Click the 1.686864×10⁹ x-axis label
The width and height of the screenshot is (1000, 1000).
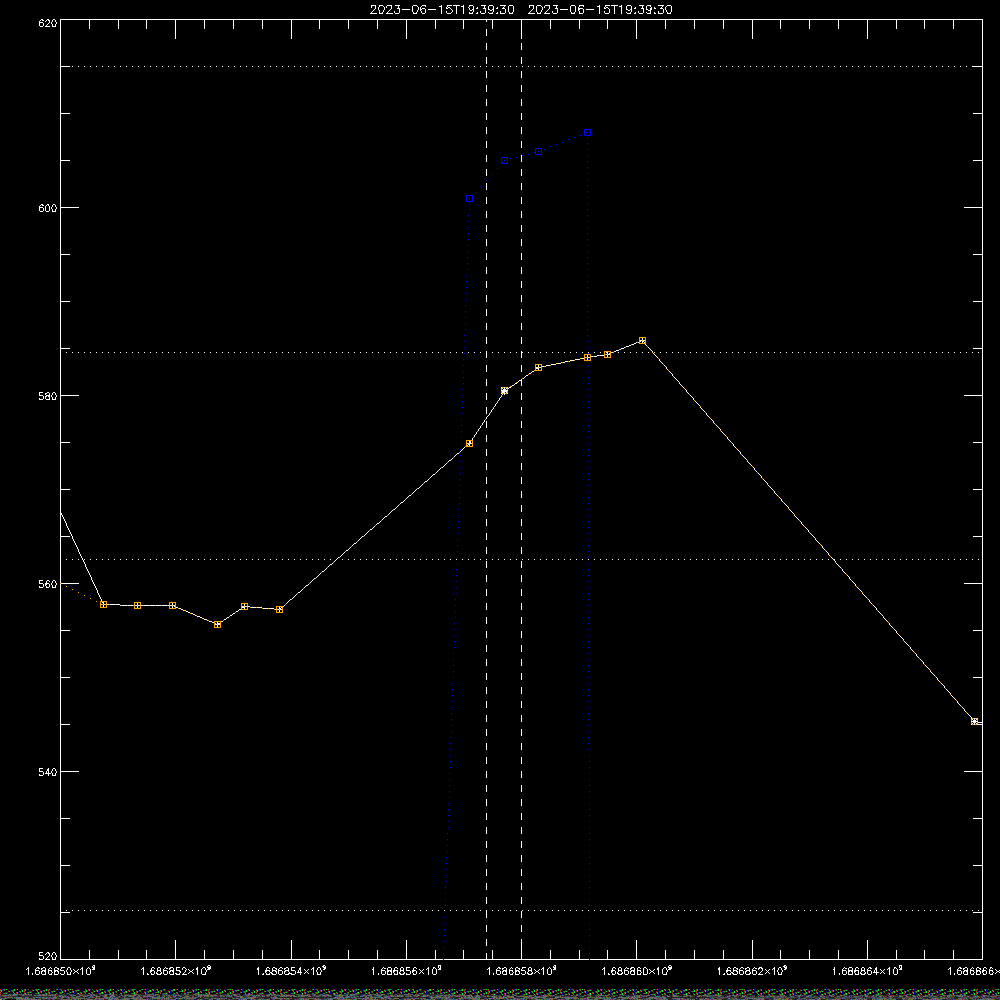pos(869,971)
